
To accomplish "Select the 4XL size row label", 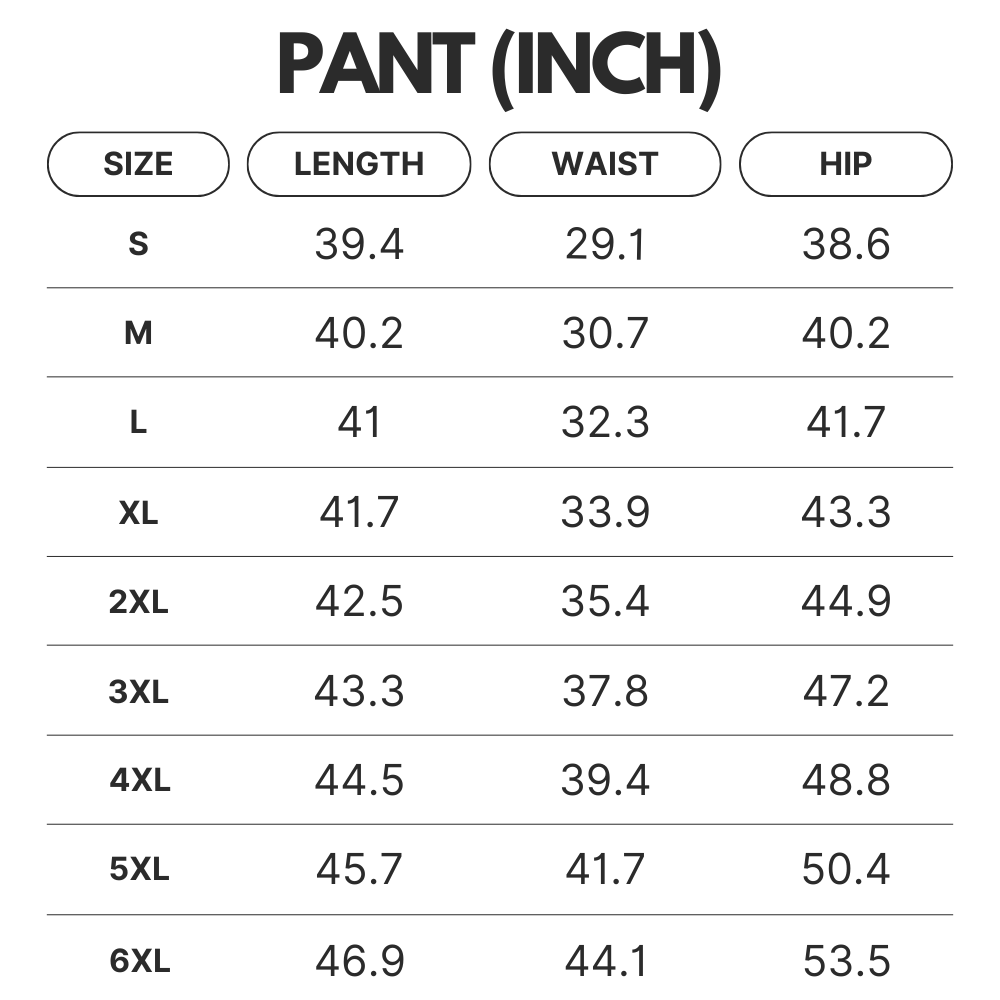I will coord(139,781).
